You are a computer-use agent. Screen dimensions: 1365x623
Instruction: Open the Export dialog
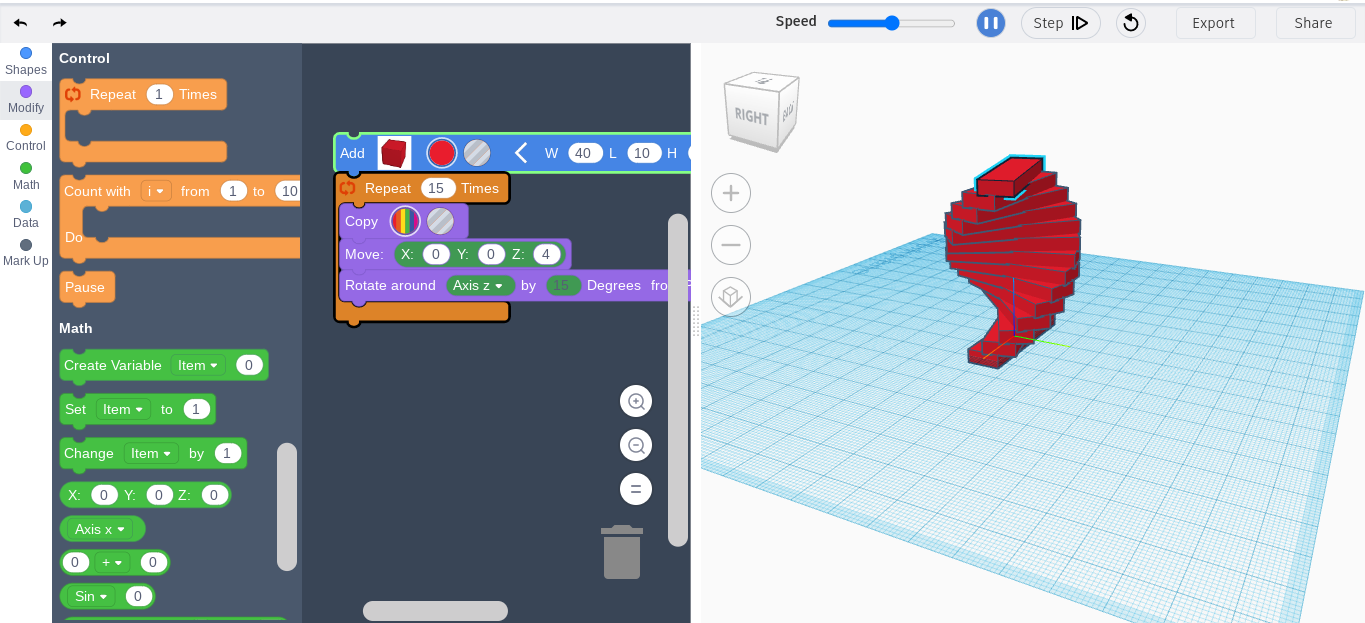point(1213,23)
